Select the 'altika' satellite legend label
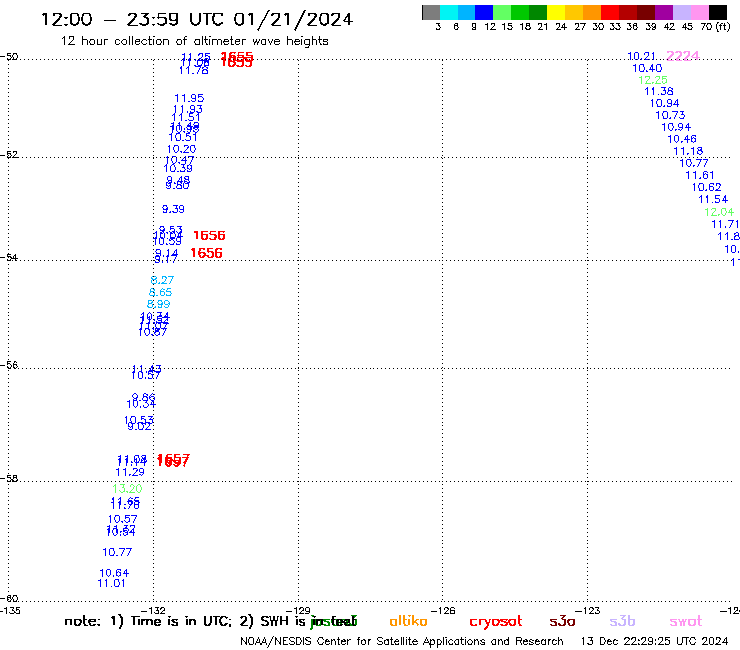This screenshot has width=740, height=650. (408, 621)
